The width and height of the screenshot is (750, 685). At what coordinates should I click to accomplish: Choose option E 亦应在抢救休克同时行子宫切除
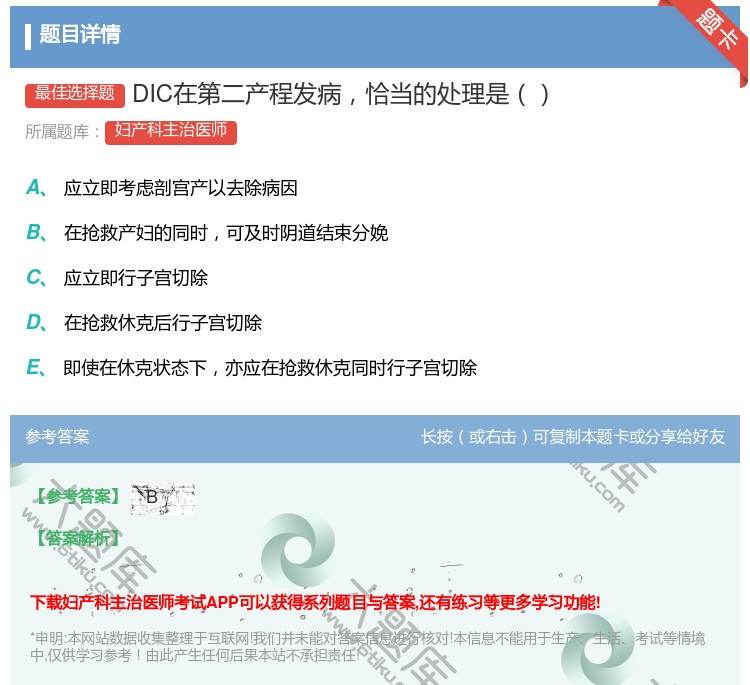[251, 368]
